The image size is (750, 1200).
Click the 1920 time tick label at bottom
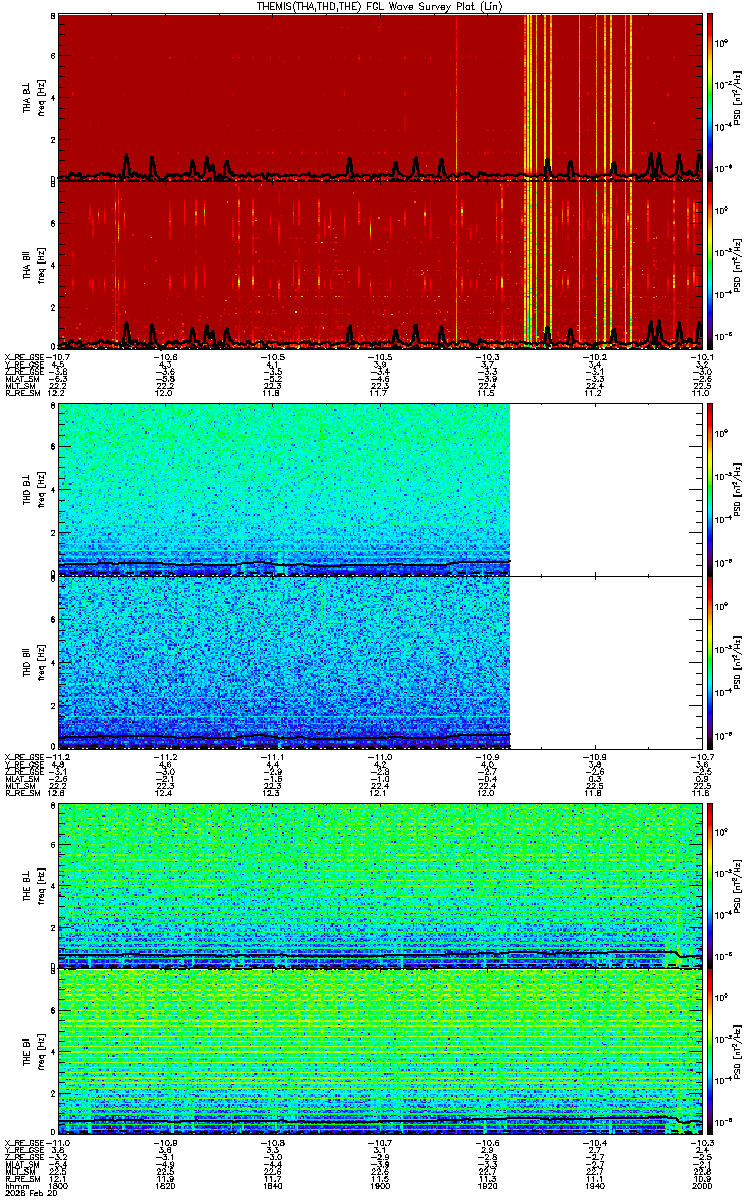click(x=488, y=1185)
